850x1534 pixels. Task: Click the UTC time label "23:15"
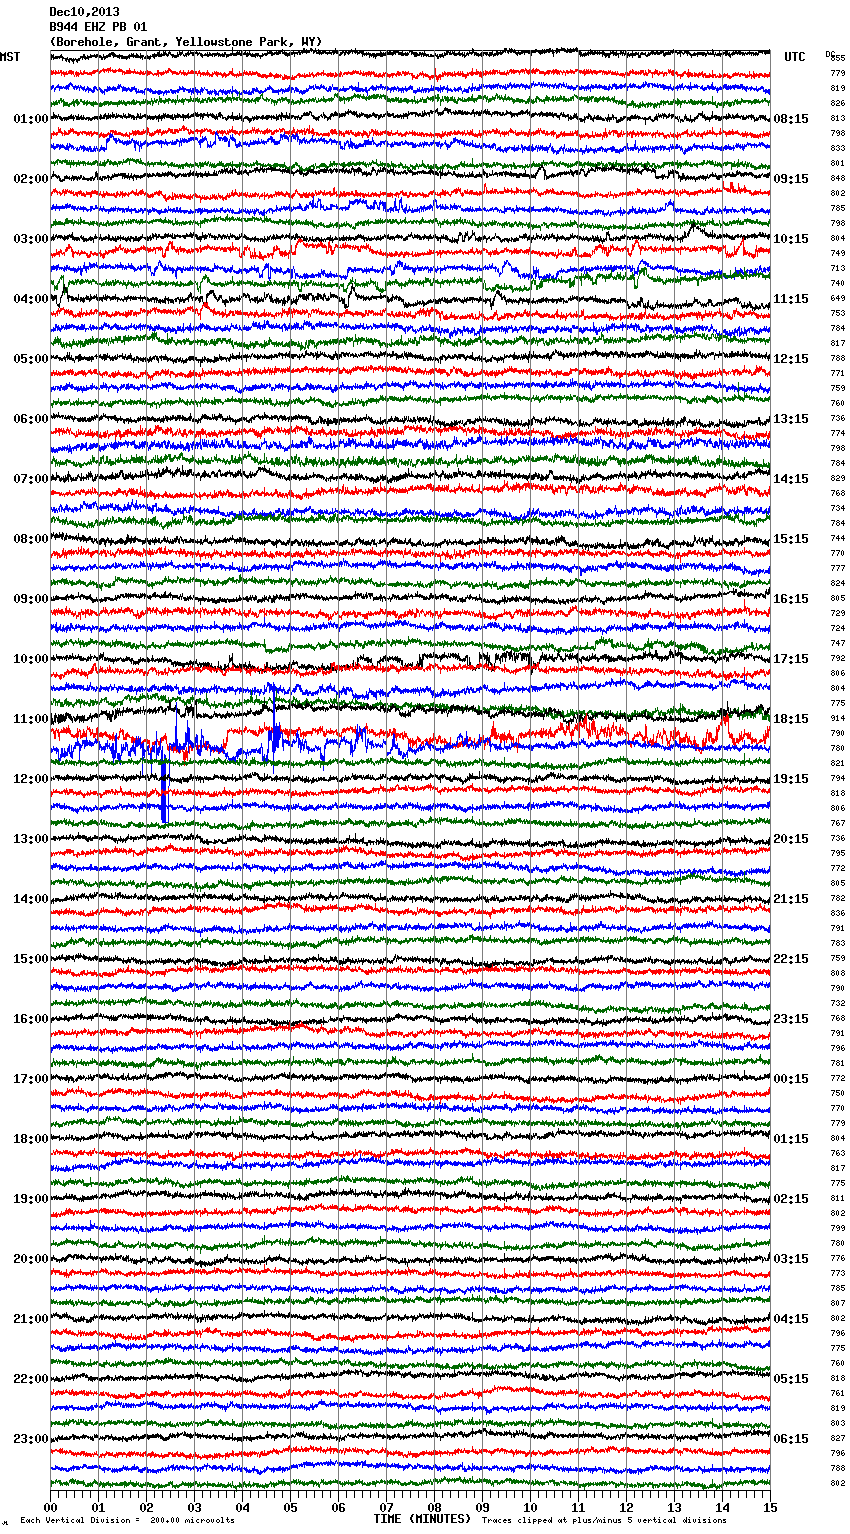pos(791,1019)
